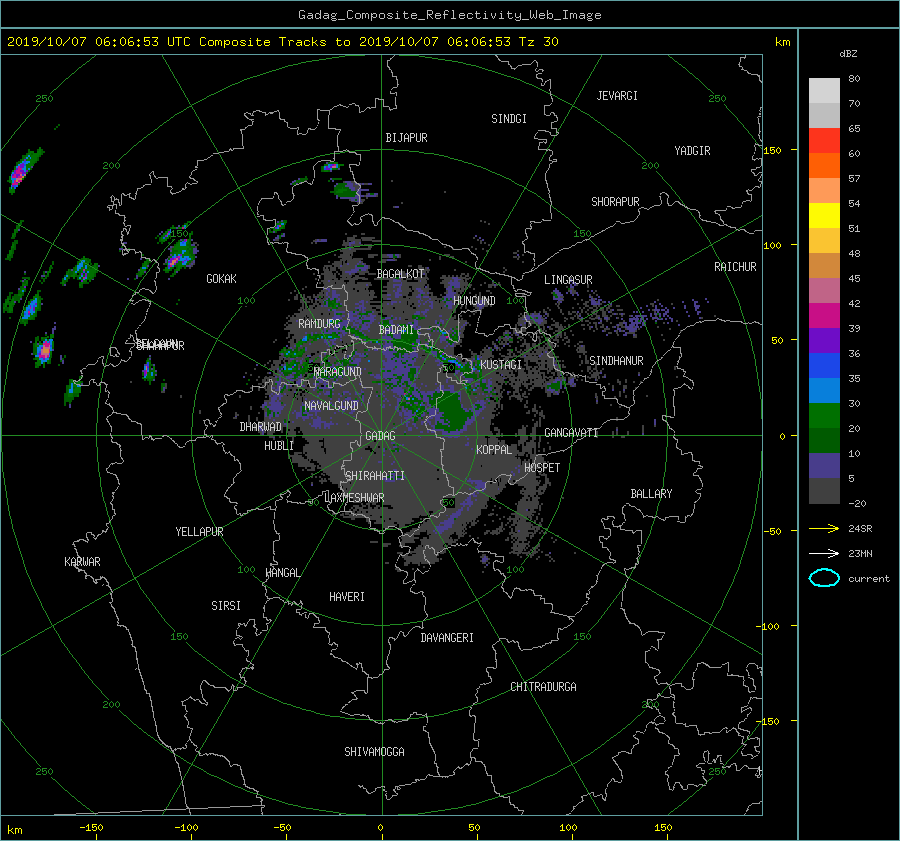Click the GOKAK city label

(222, 279)
